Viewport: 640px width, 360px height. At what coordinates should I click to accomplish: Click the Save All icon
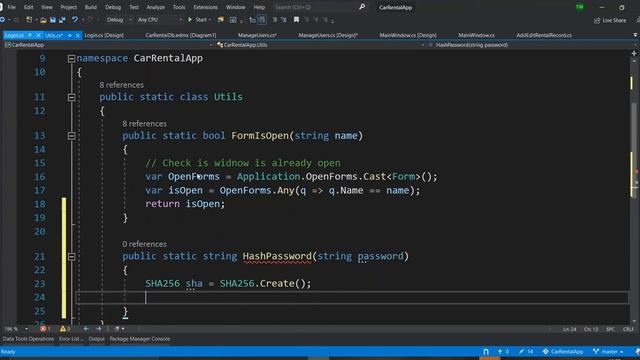click(62, 20)
